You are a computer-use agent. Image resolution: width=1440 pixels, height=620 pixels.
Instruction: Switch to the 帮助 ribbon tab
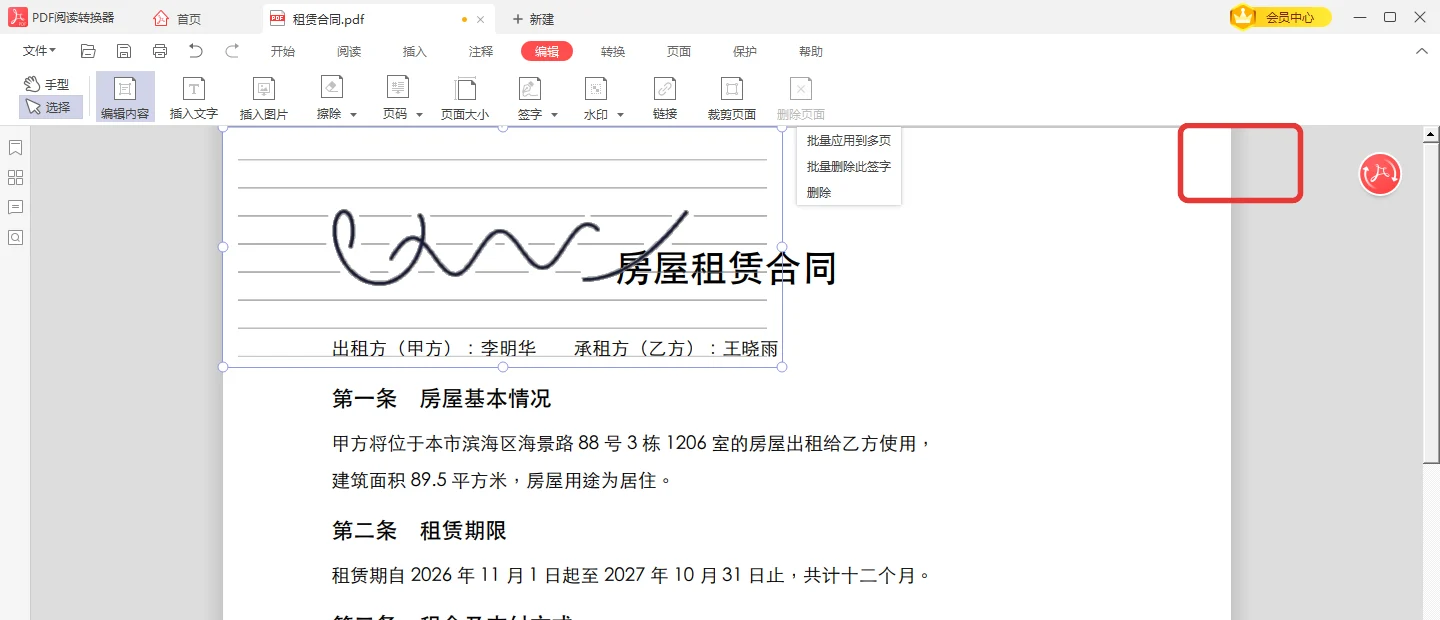[811, 52]
